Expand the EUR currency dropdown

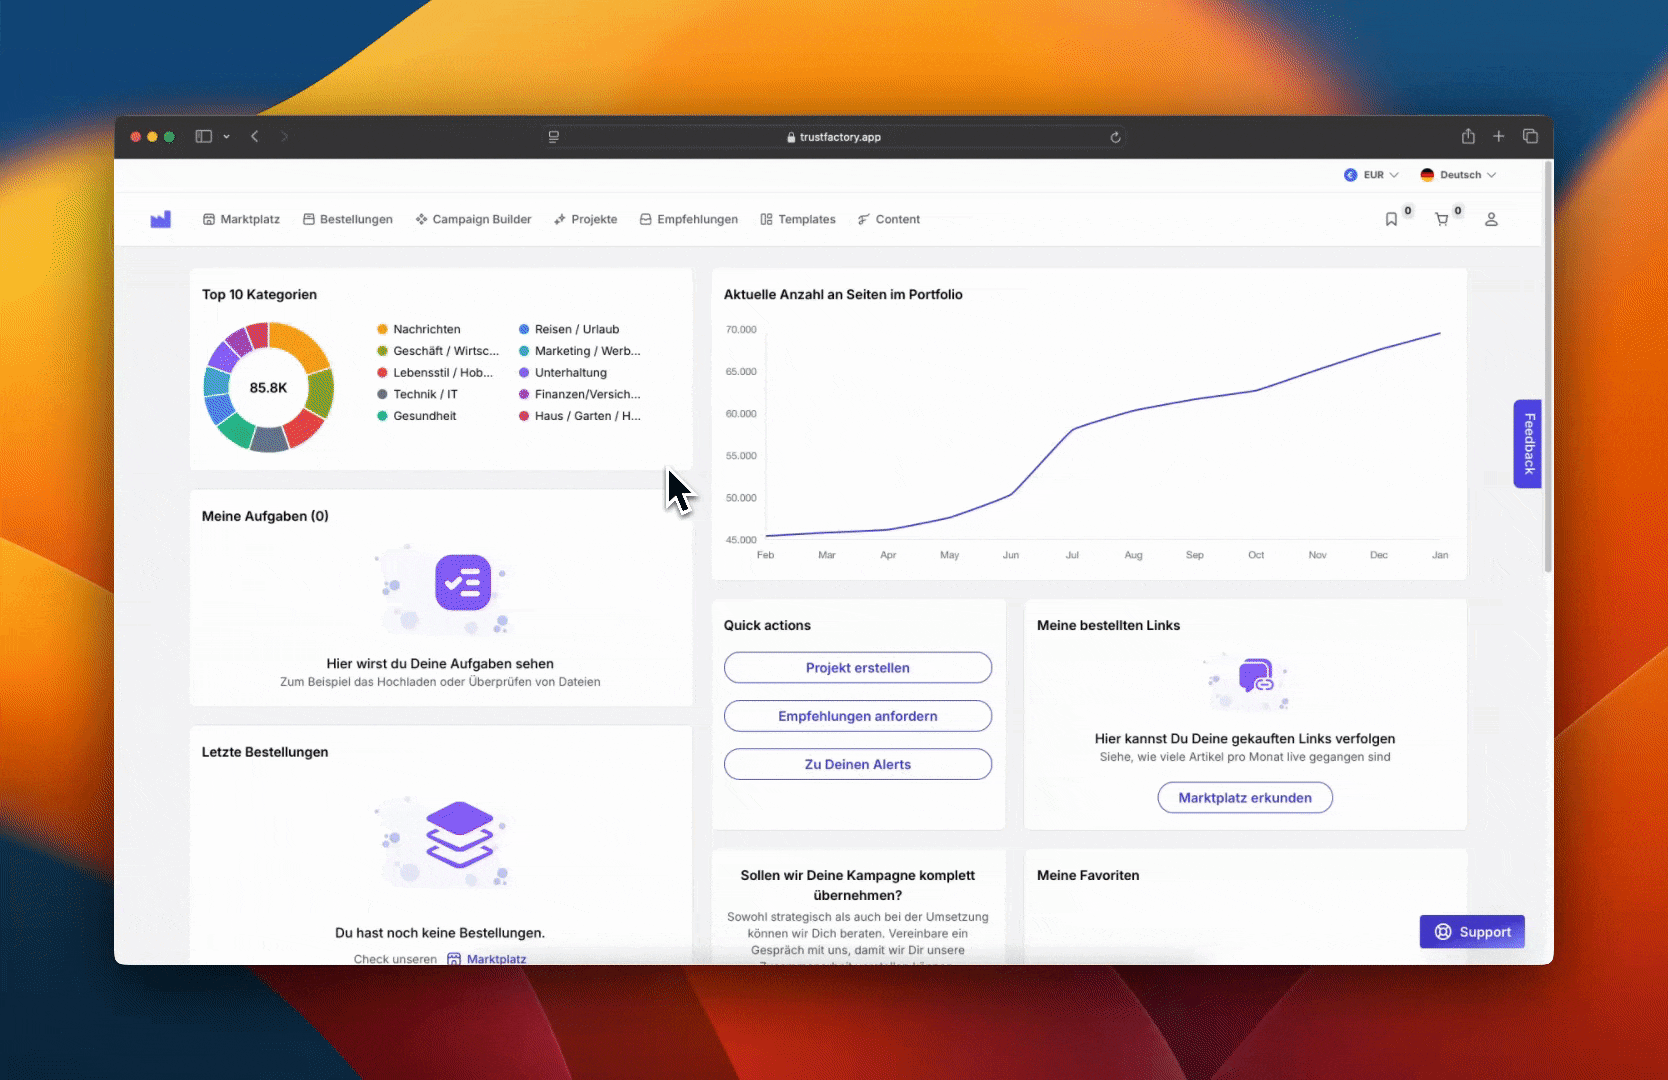pyautogui.click(x=1372, y=175)
